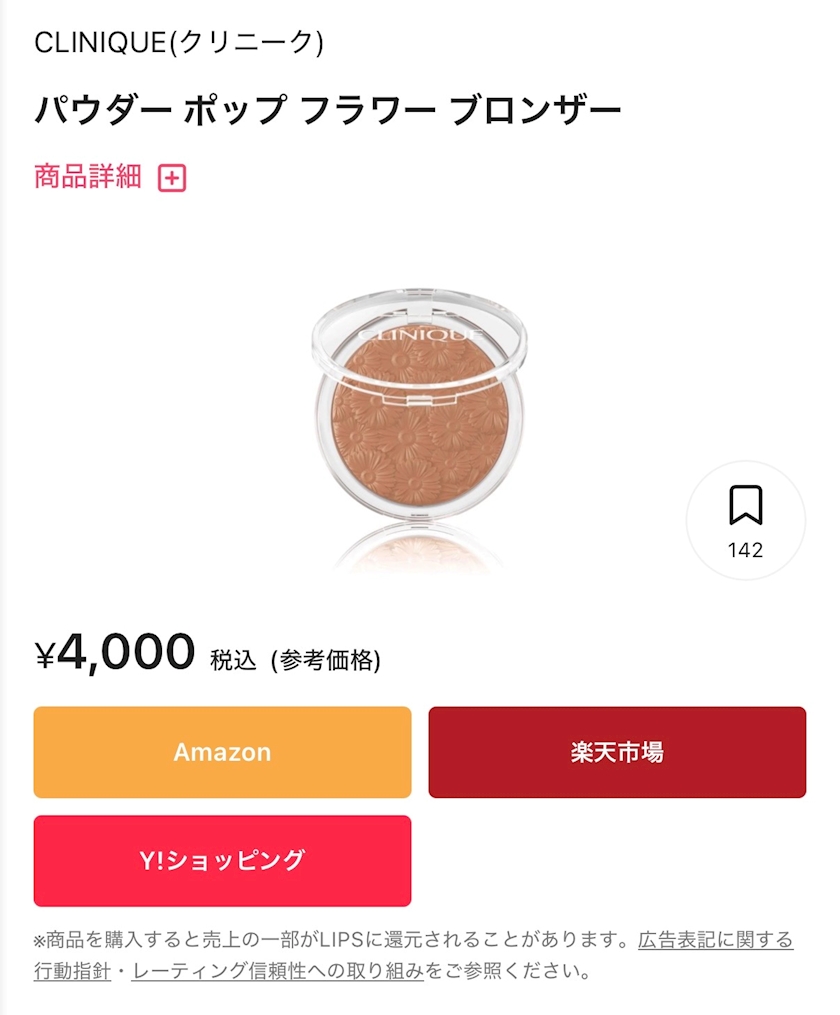Click the LIPS revenue disclaimer text
Viewport: 840px width, 1015px height.
(330, 940)
